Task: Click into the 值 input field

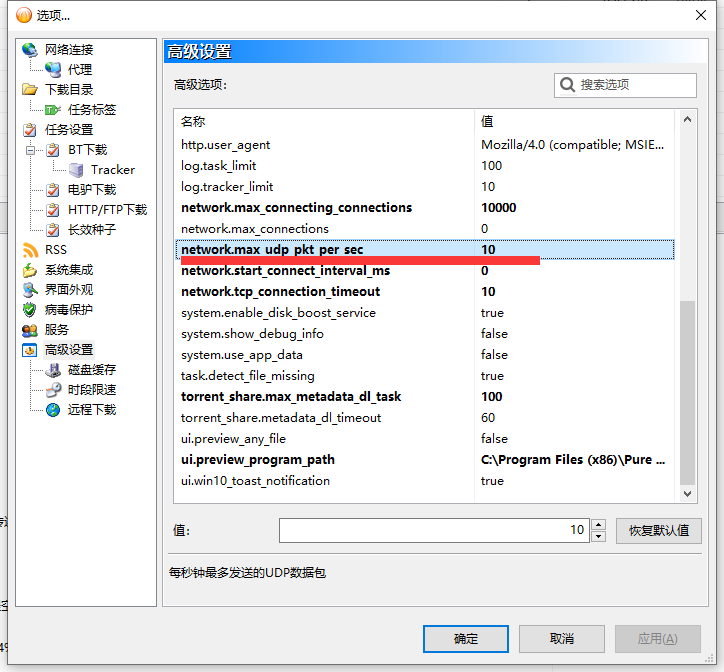Action: pyautogui.click(x=434, y=530)
